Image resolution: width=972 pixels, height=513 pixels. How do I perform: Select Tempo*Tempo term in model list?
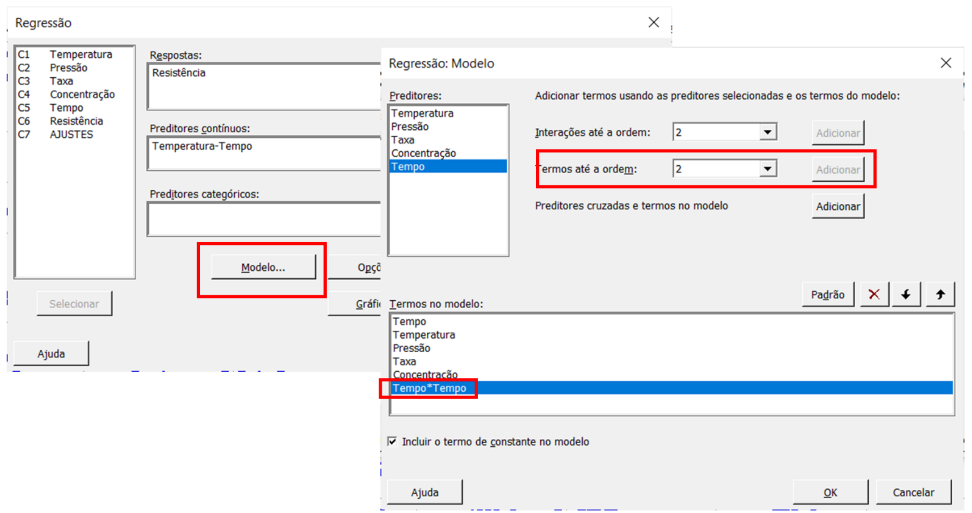[672, 388]
